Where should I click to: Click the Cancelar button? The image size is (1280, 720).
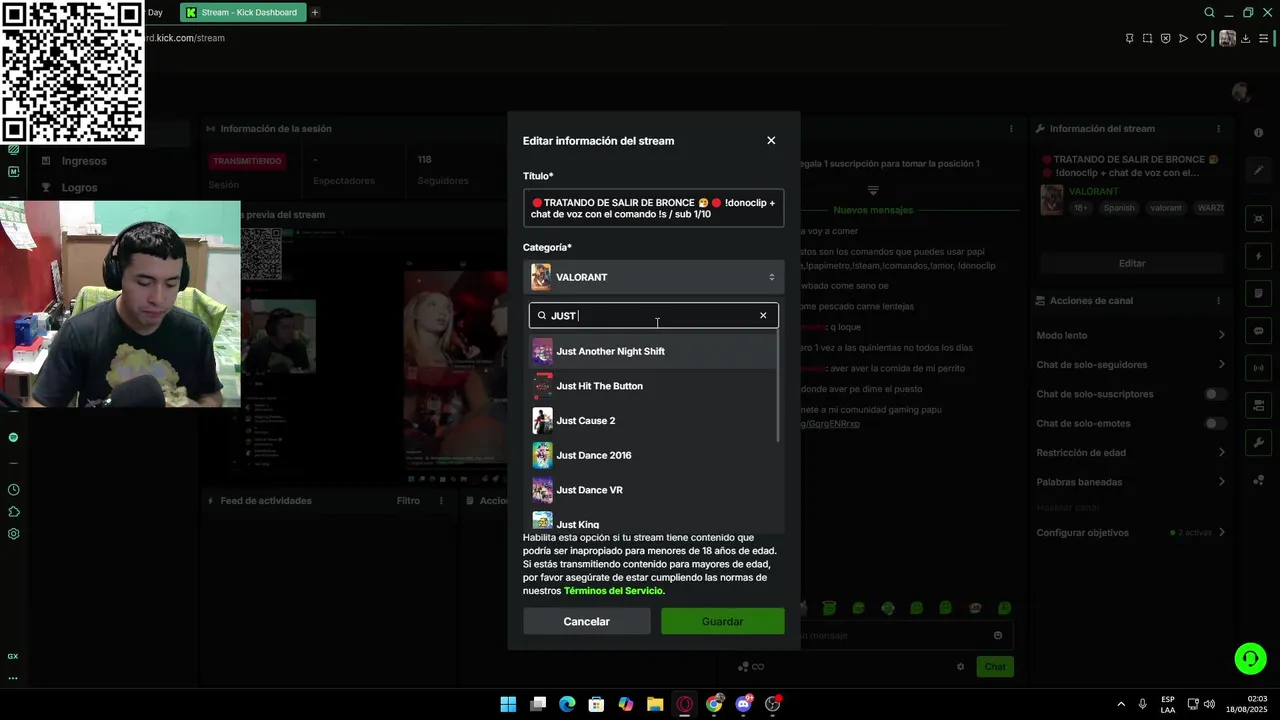click(x=587, y=621)
